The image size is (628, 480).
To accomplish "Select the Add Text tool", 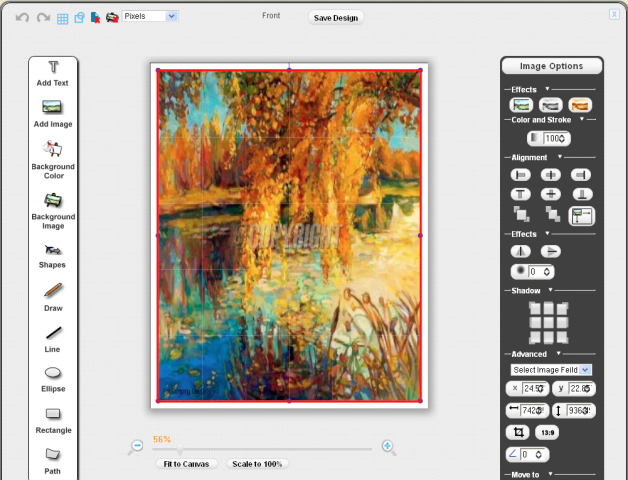I will pos(52,74).
